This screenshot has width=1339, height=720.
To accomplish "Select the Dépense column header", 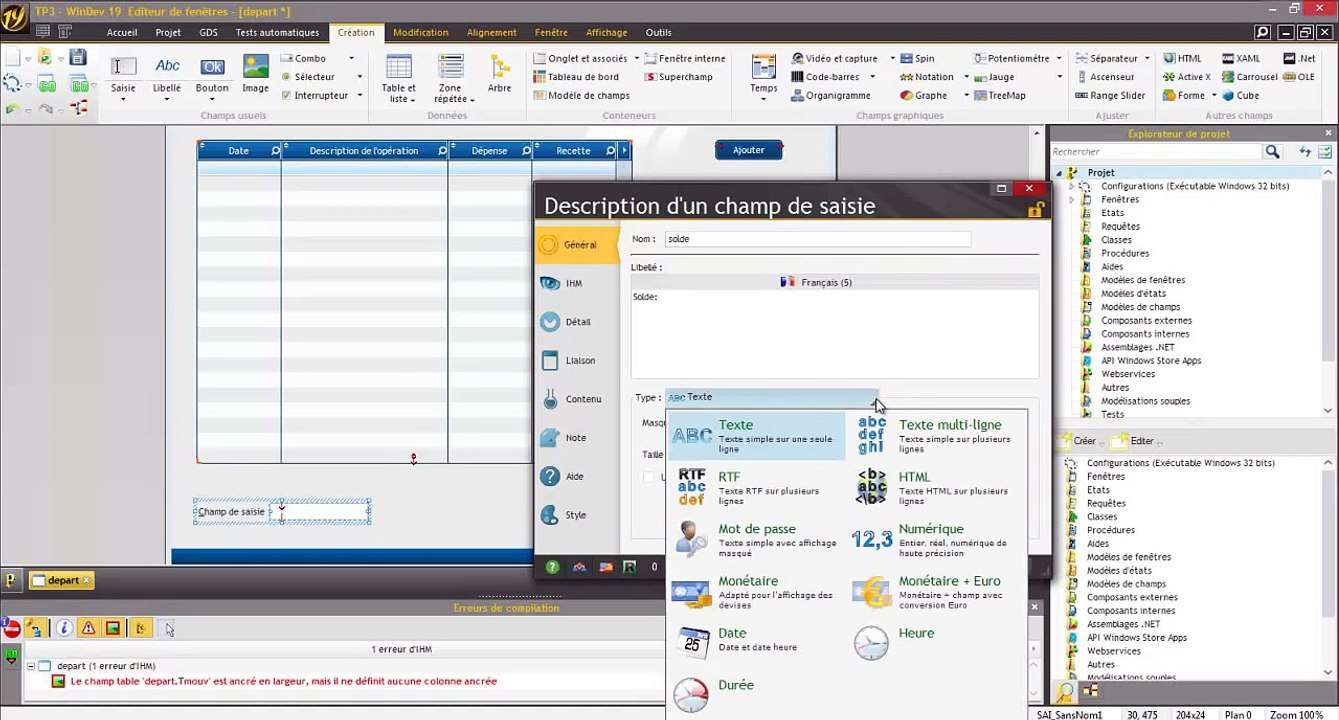I will (x=490, y=151).
